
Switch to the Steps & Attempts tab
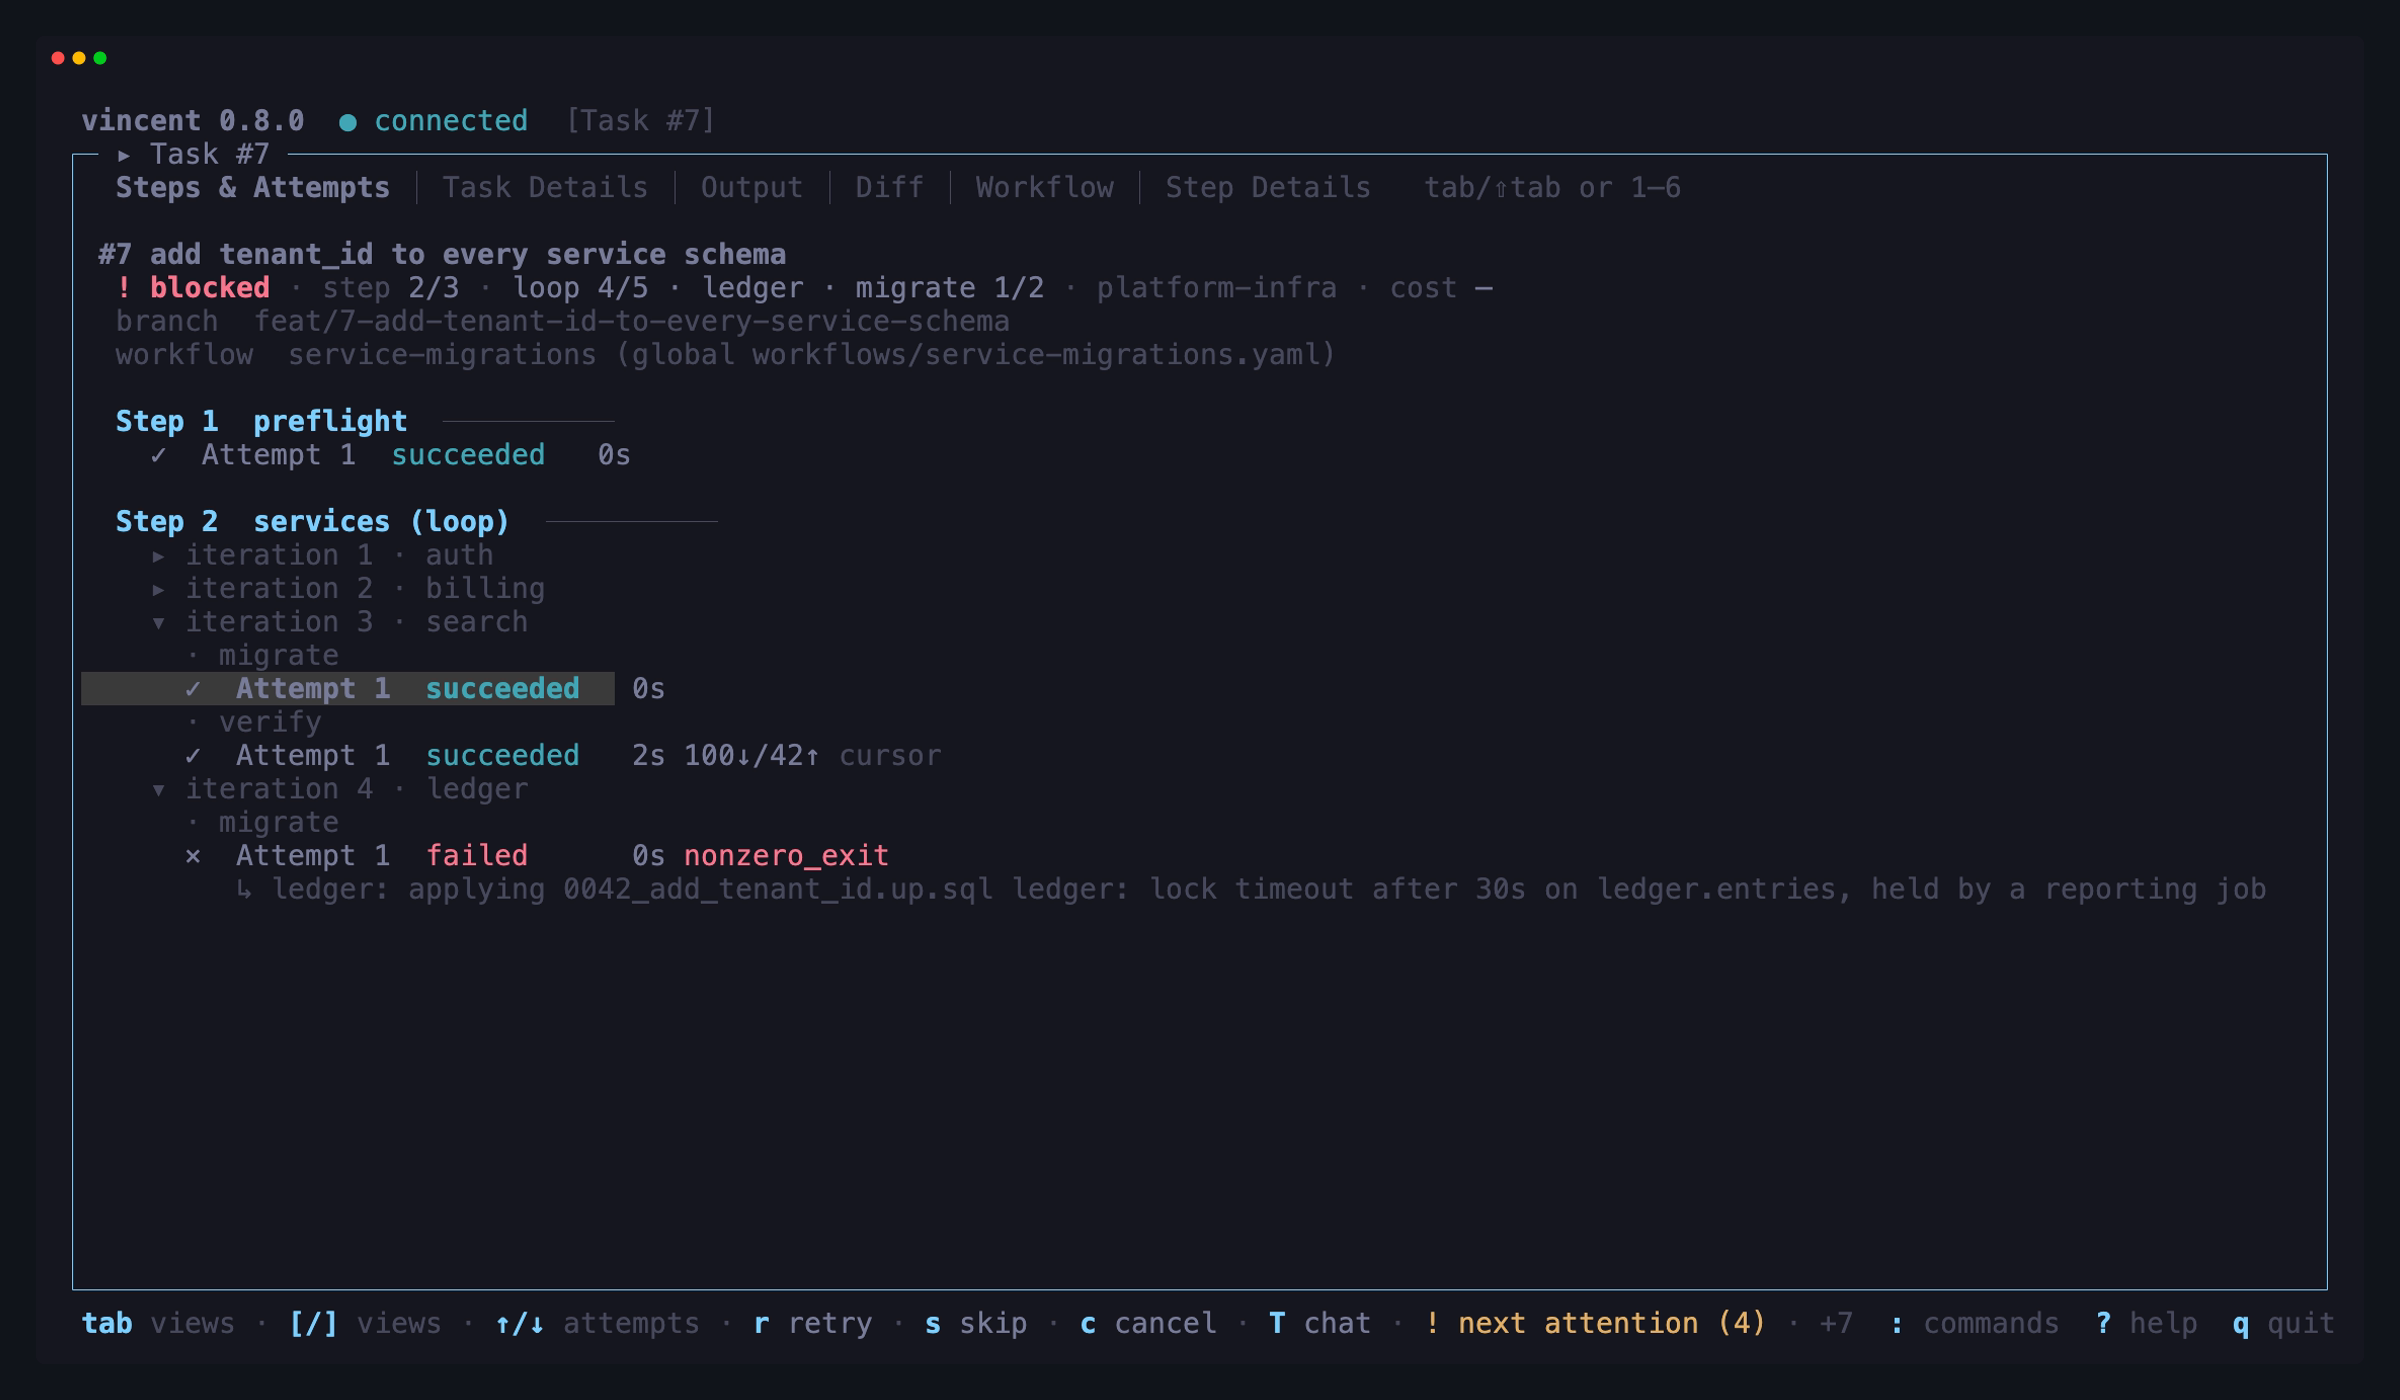coord(252,188)
